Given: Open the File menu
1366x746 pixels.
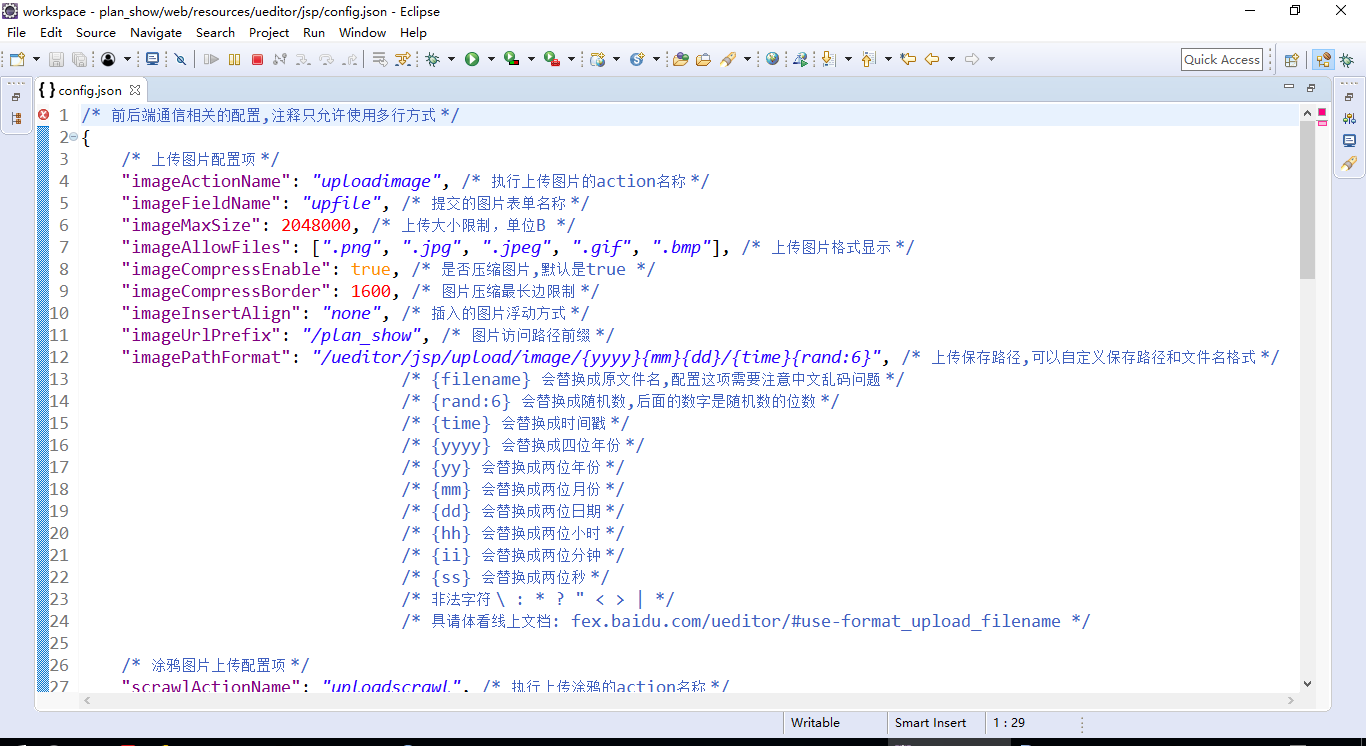Looking at the screenshot, I should click(x=16, y=32).
